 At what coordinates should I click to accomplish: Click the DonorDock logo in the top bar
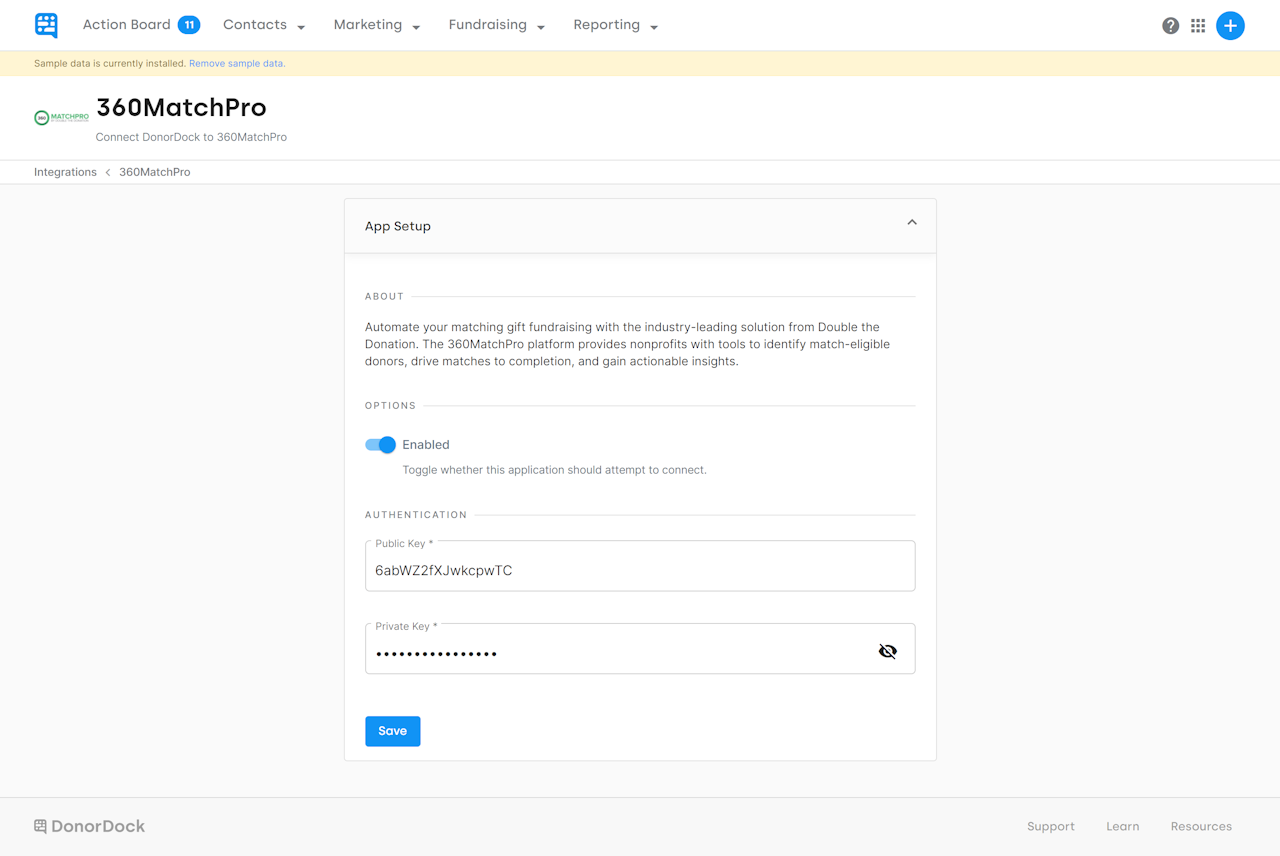click(45, 25)
